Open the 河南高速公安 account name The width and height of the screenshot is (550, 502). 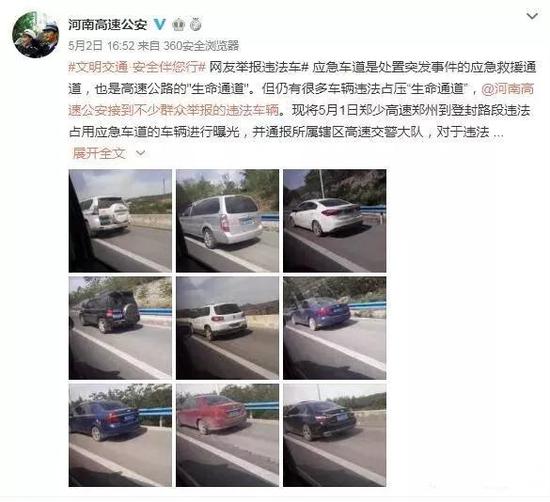[107, 25]
